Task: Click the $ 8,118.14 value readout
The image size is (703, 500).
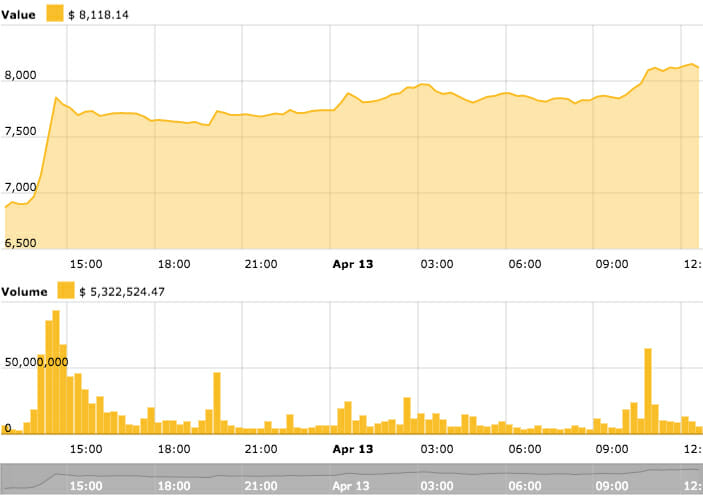Action: [98, 15]
